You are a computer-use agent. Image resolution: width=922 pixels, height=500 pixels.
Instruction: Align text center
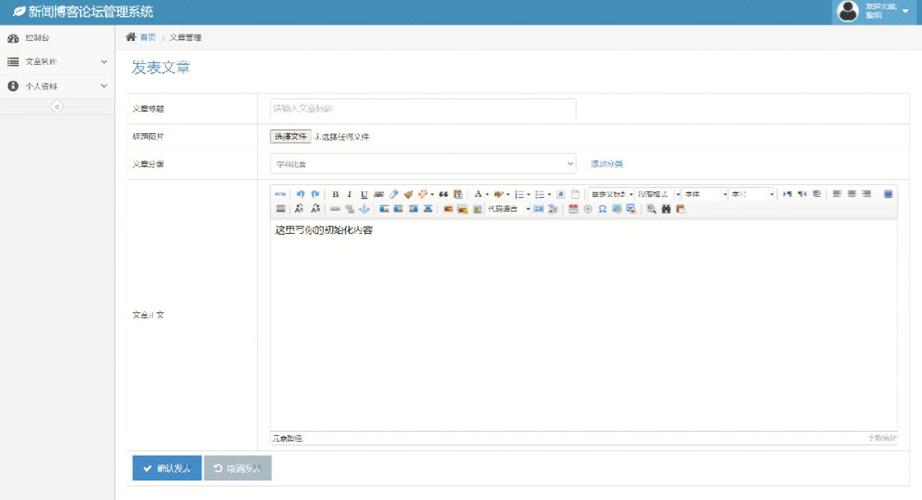click(x=851, y=194)
